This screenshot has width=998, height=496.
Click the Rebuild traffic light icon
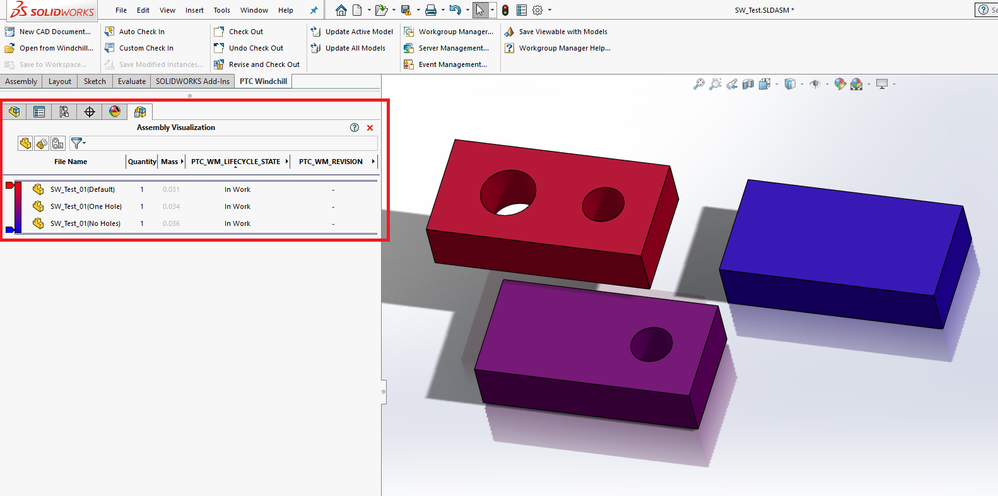505,10
